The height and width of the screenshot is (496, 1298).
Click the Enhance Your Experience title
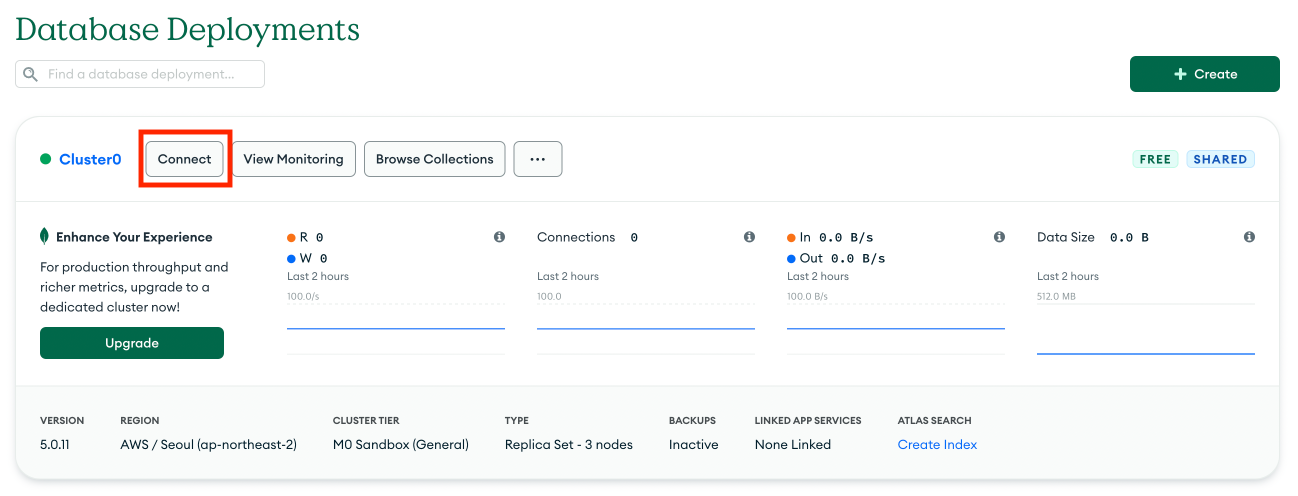(x=134, y=237)
